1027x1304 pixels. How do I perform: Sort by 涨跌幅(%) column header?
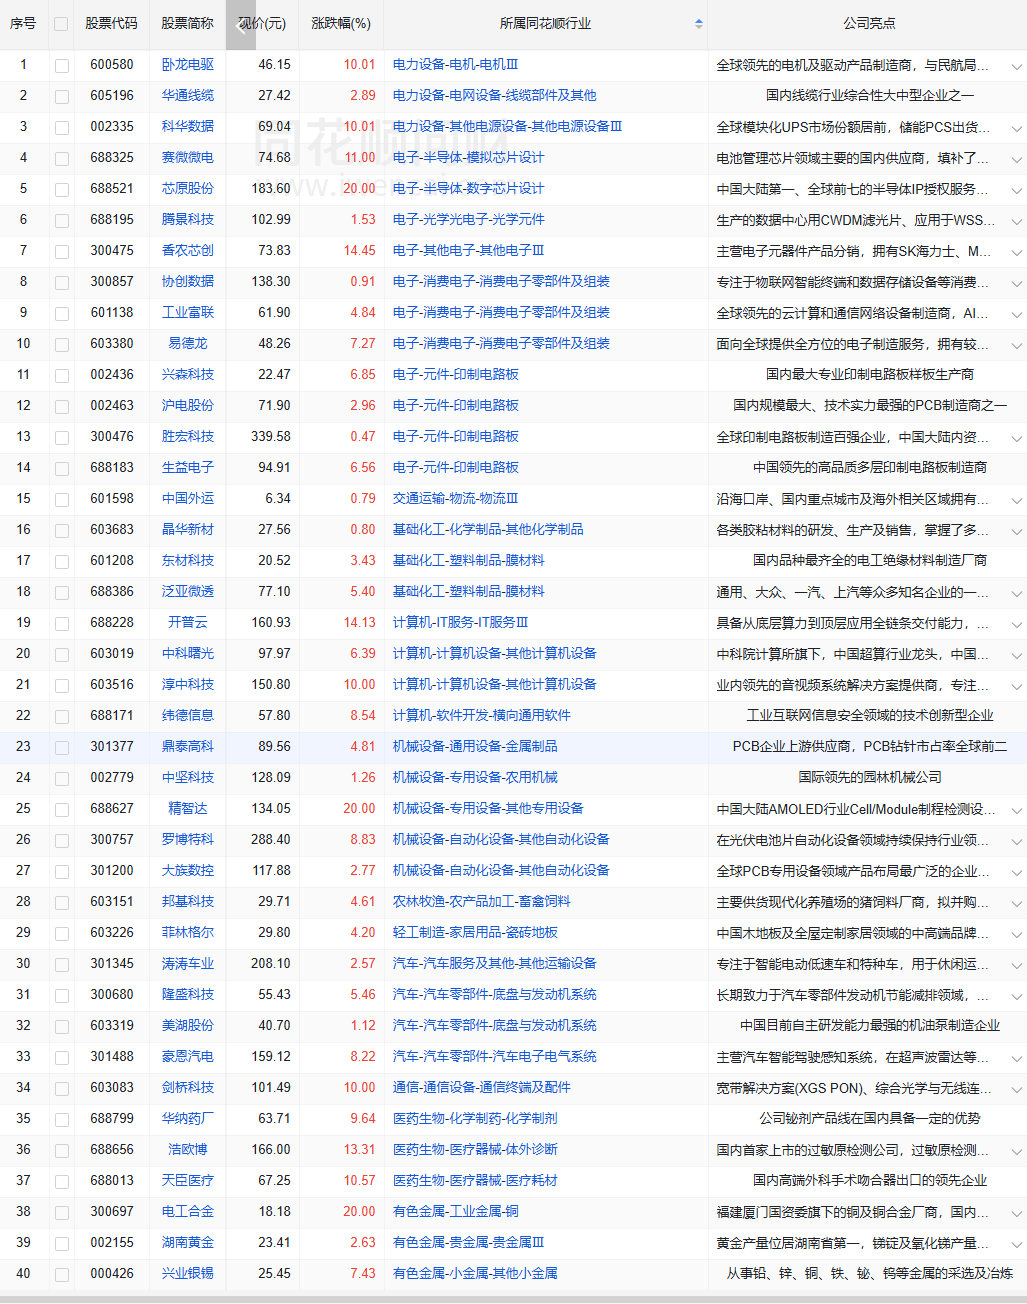(x=340, y=23)
